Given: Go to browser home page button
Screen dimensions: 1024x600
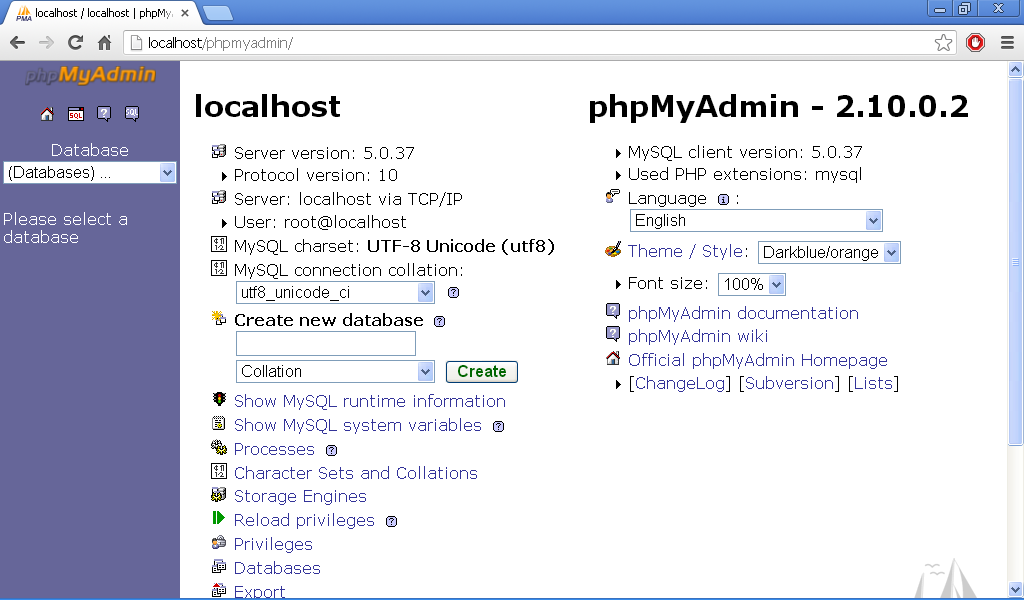Looking at the screenshot, I should [104, 43].
